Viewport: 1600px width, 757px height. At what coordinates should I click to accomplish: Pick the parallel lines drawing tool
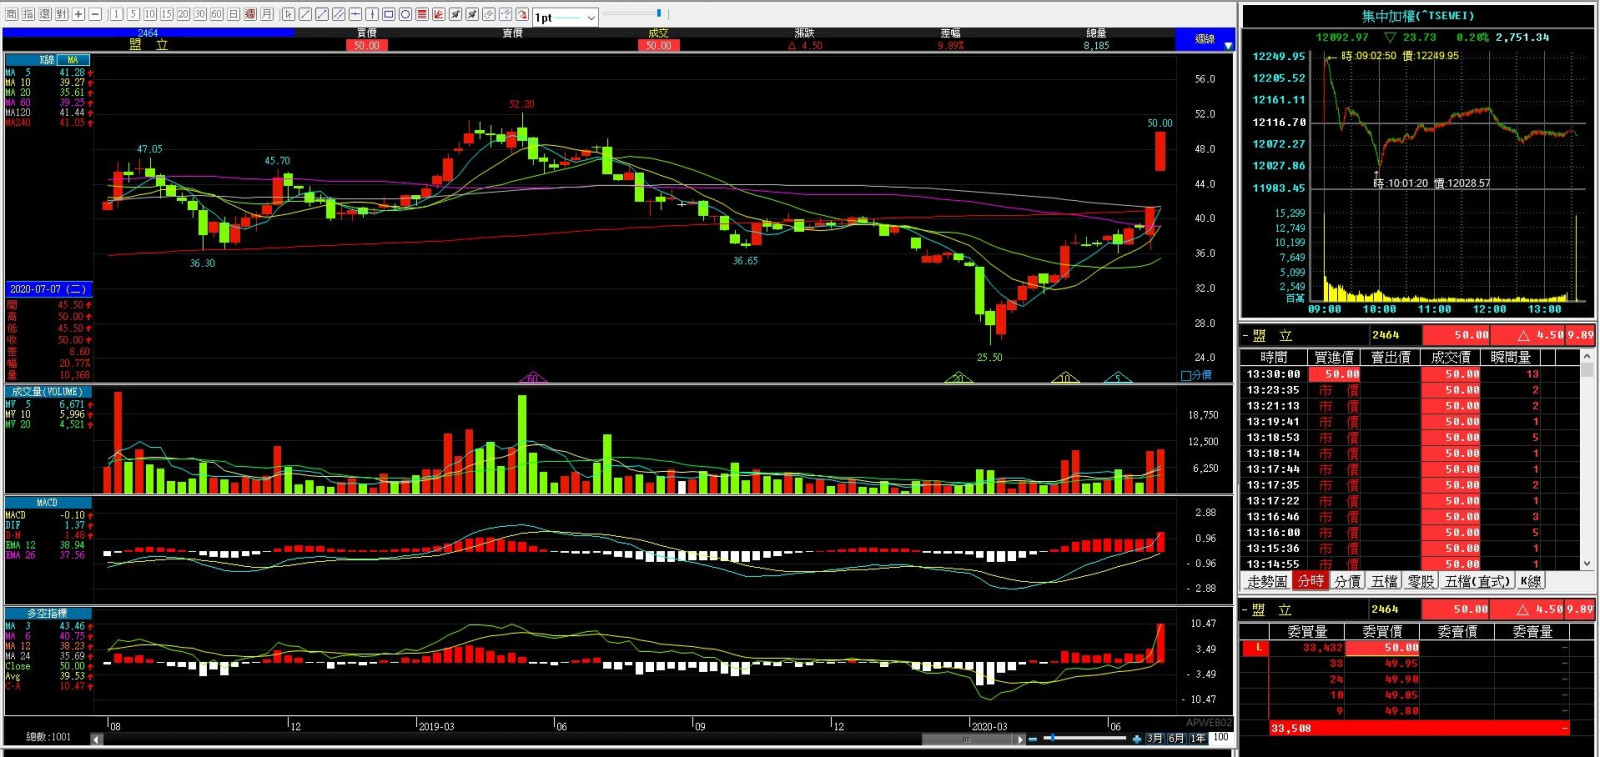pyautogui.click(x=339, y=15)
